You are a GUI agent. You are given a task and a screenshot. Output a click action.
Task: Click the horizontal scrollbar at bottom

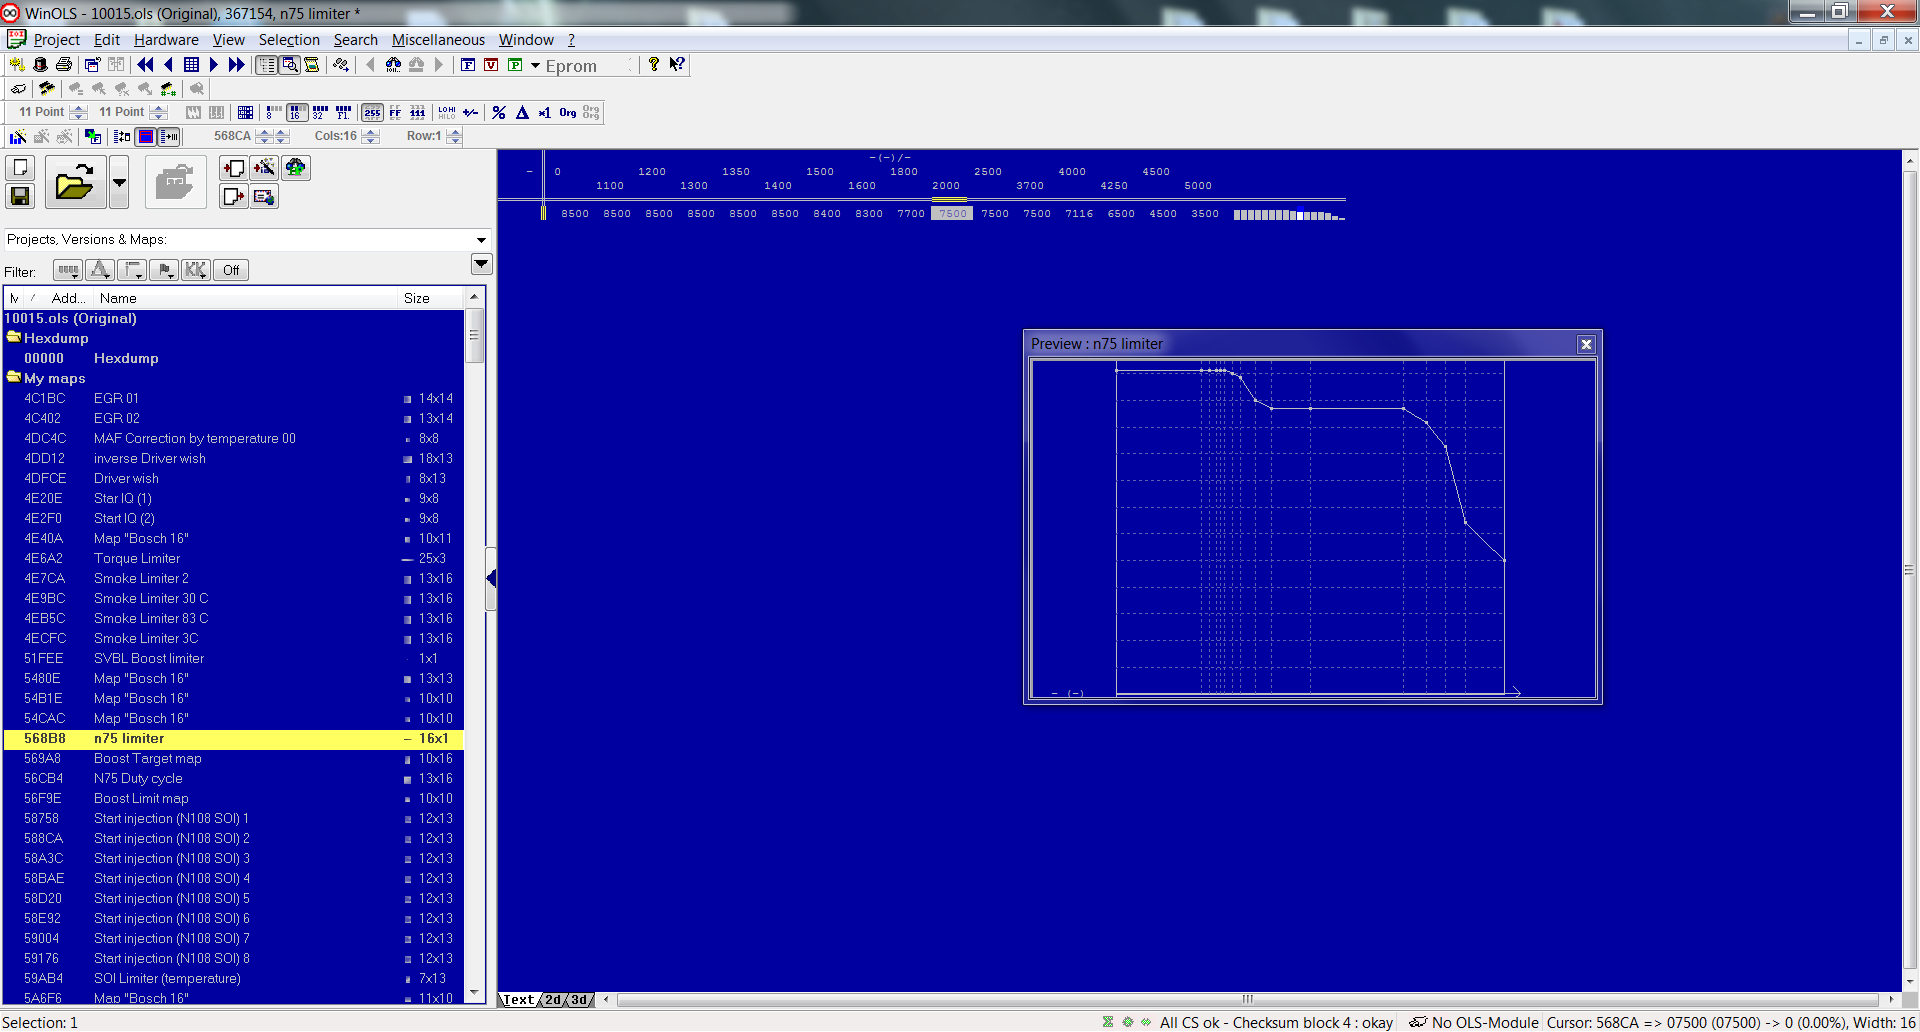(1248, 1000)
